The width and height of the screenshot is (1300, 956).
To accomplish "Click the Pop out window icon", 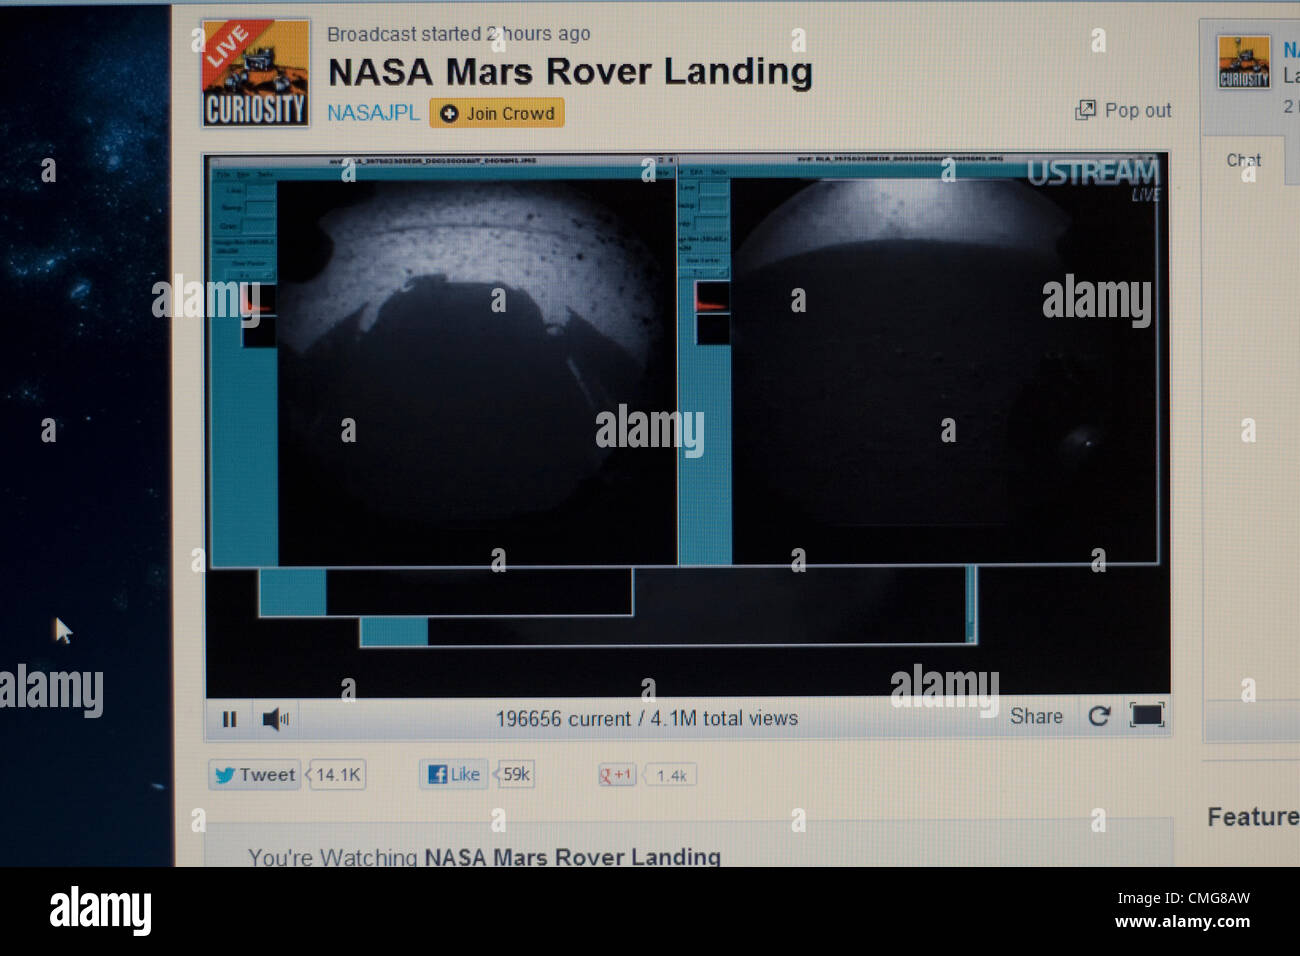I will click(1085, 110).
